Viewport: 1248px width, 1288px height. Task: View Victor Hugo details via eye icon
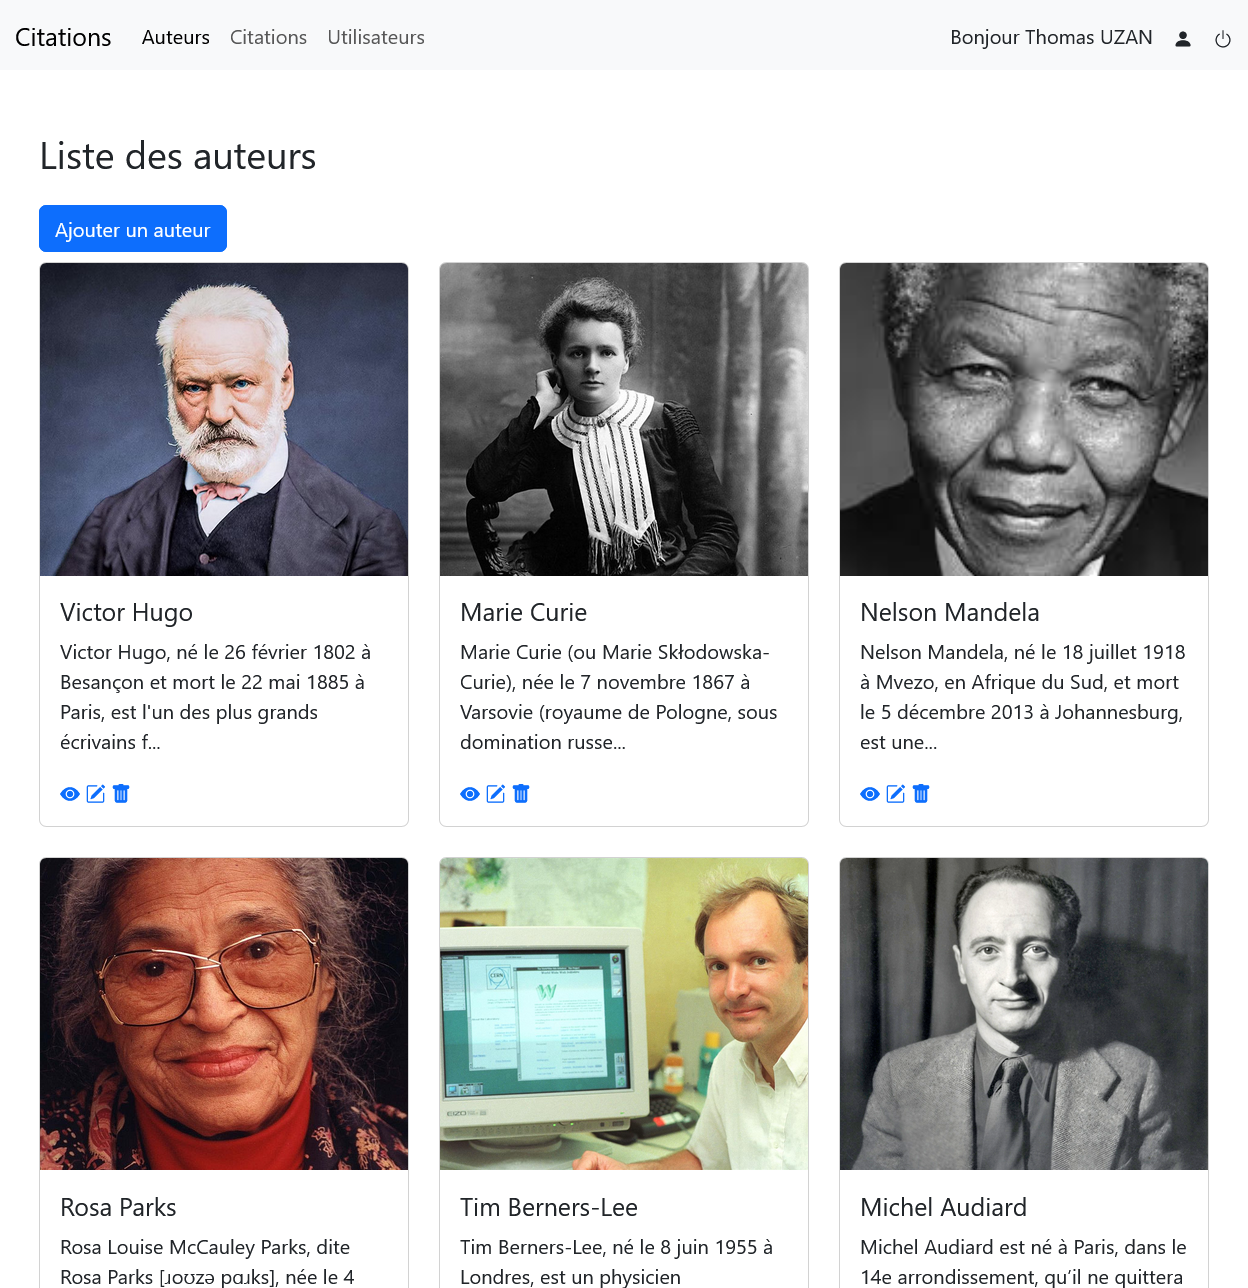(x=70, y=794)
